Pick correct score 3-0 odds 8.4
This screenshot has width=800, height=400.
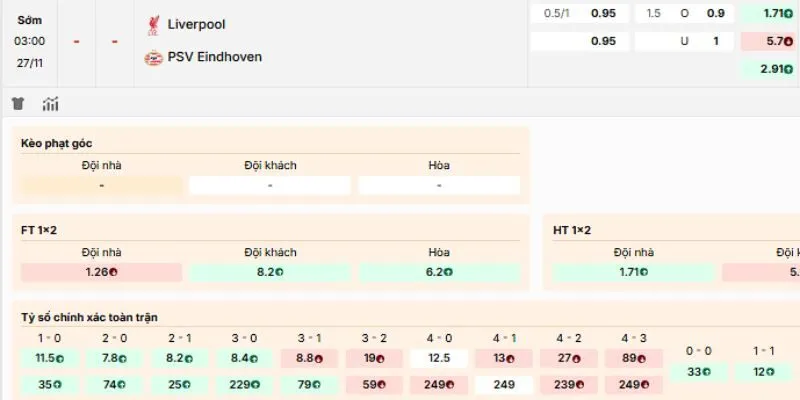click(x=244, y=358)
